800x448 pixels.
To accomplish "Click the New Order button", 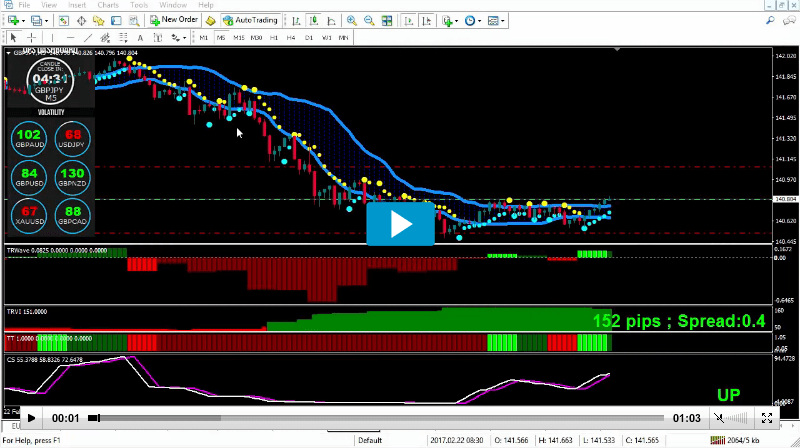I will pos(173,20).
